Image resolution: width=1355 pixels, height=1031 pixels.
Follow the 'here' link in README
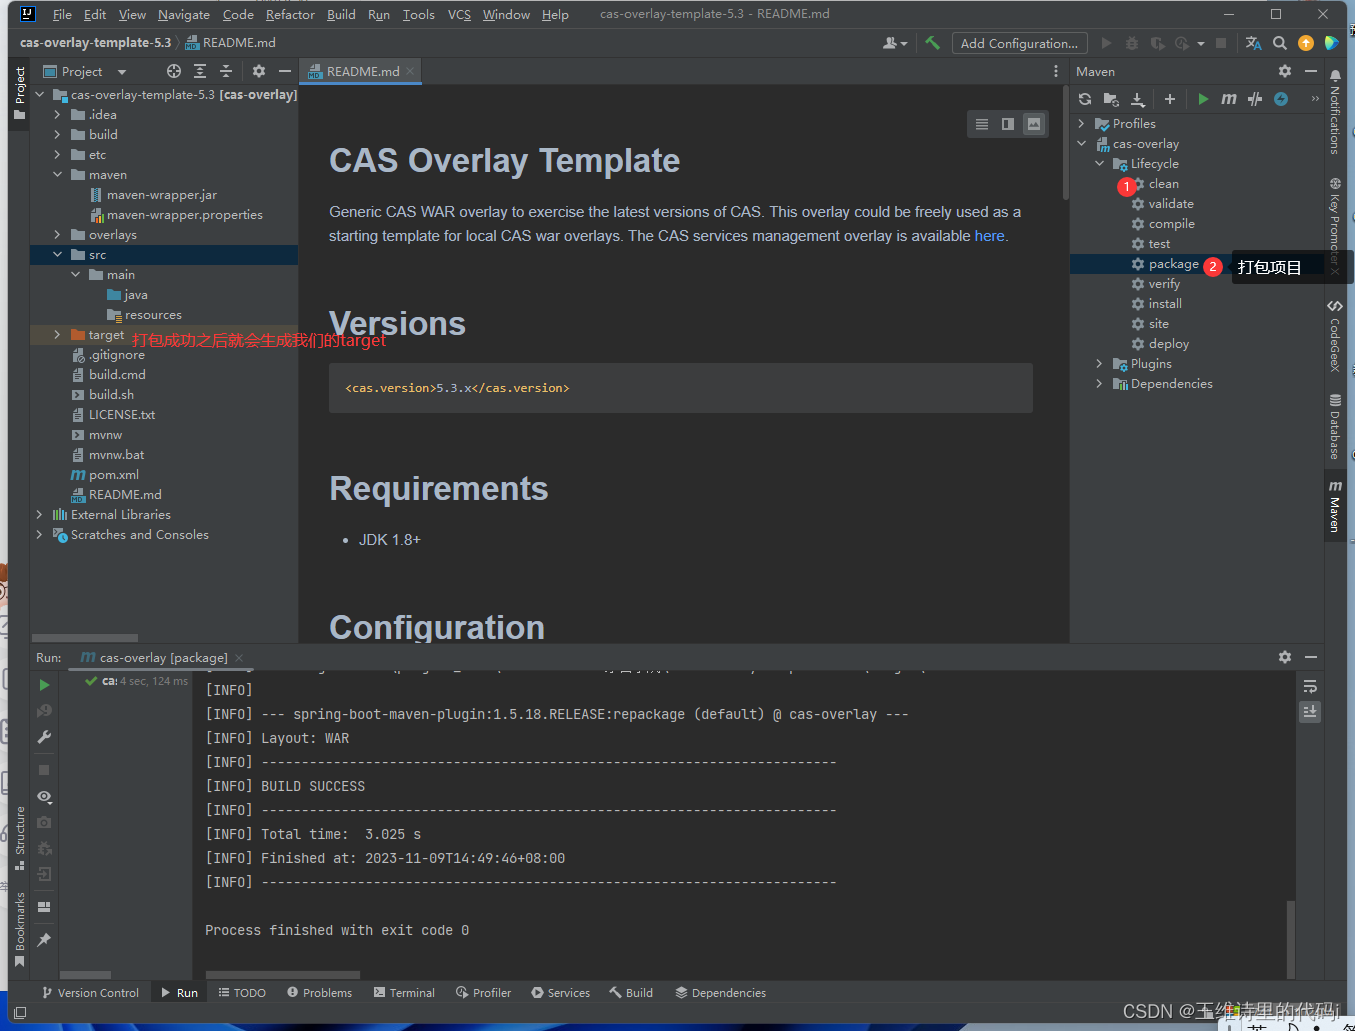989,236
